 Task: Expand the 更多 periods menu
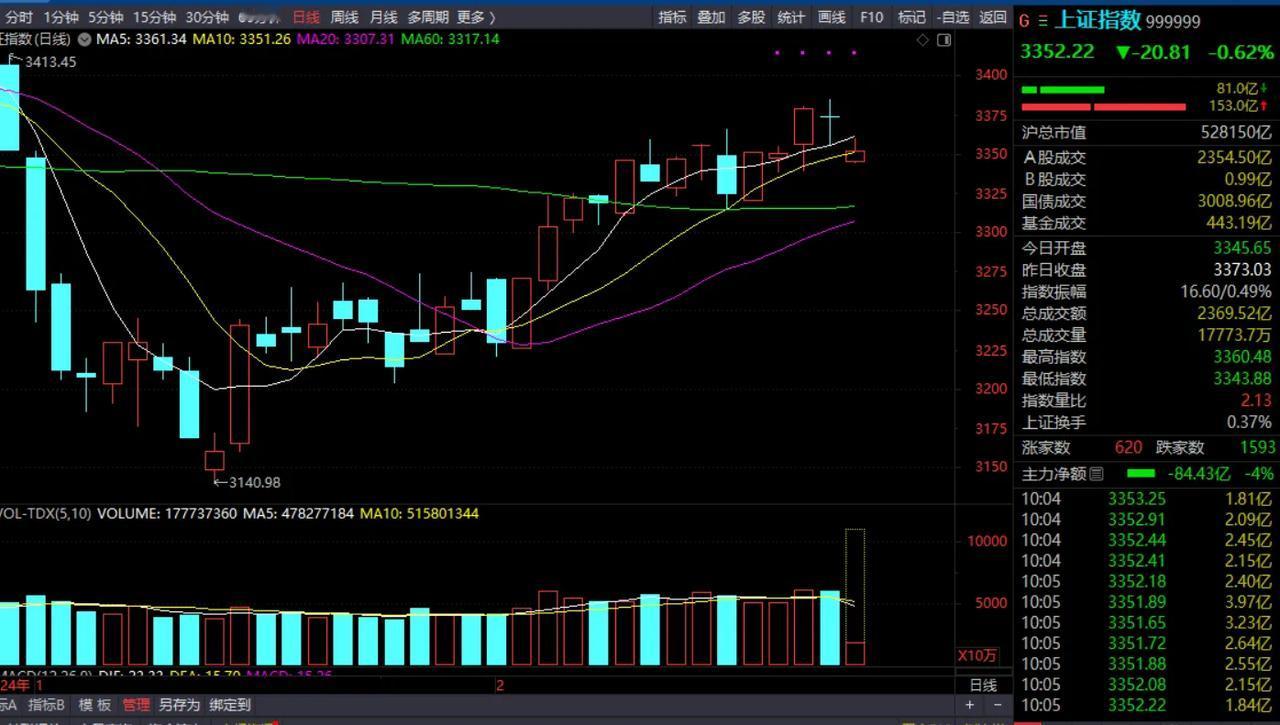(475, 17)
